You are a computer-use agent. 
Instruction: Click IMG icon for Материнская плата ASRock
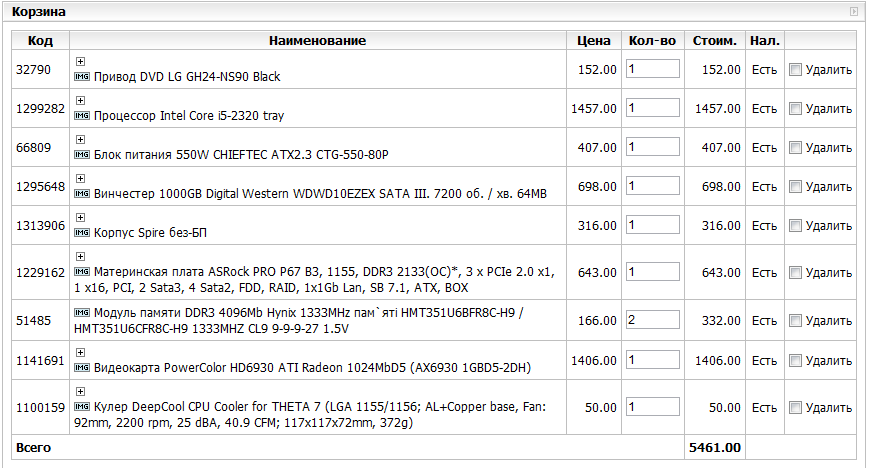pyautogui.click(x=83, y=272)
